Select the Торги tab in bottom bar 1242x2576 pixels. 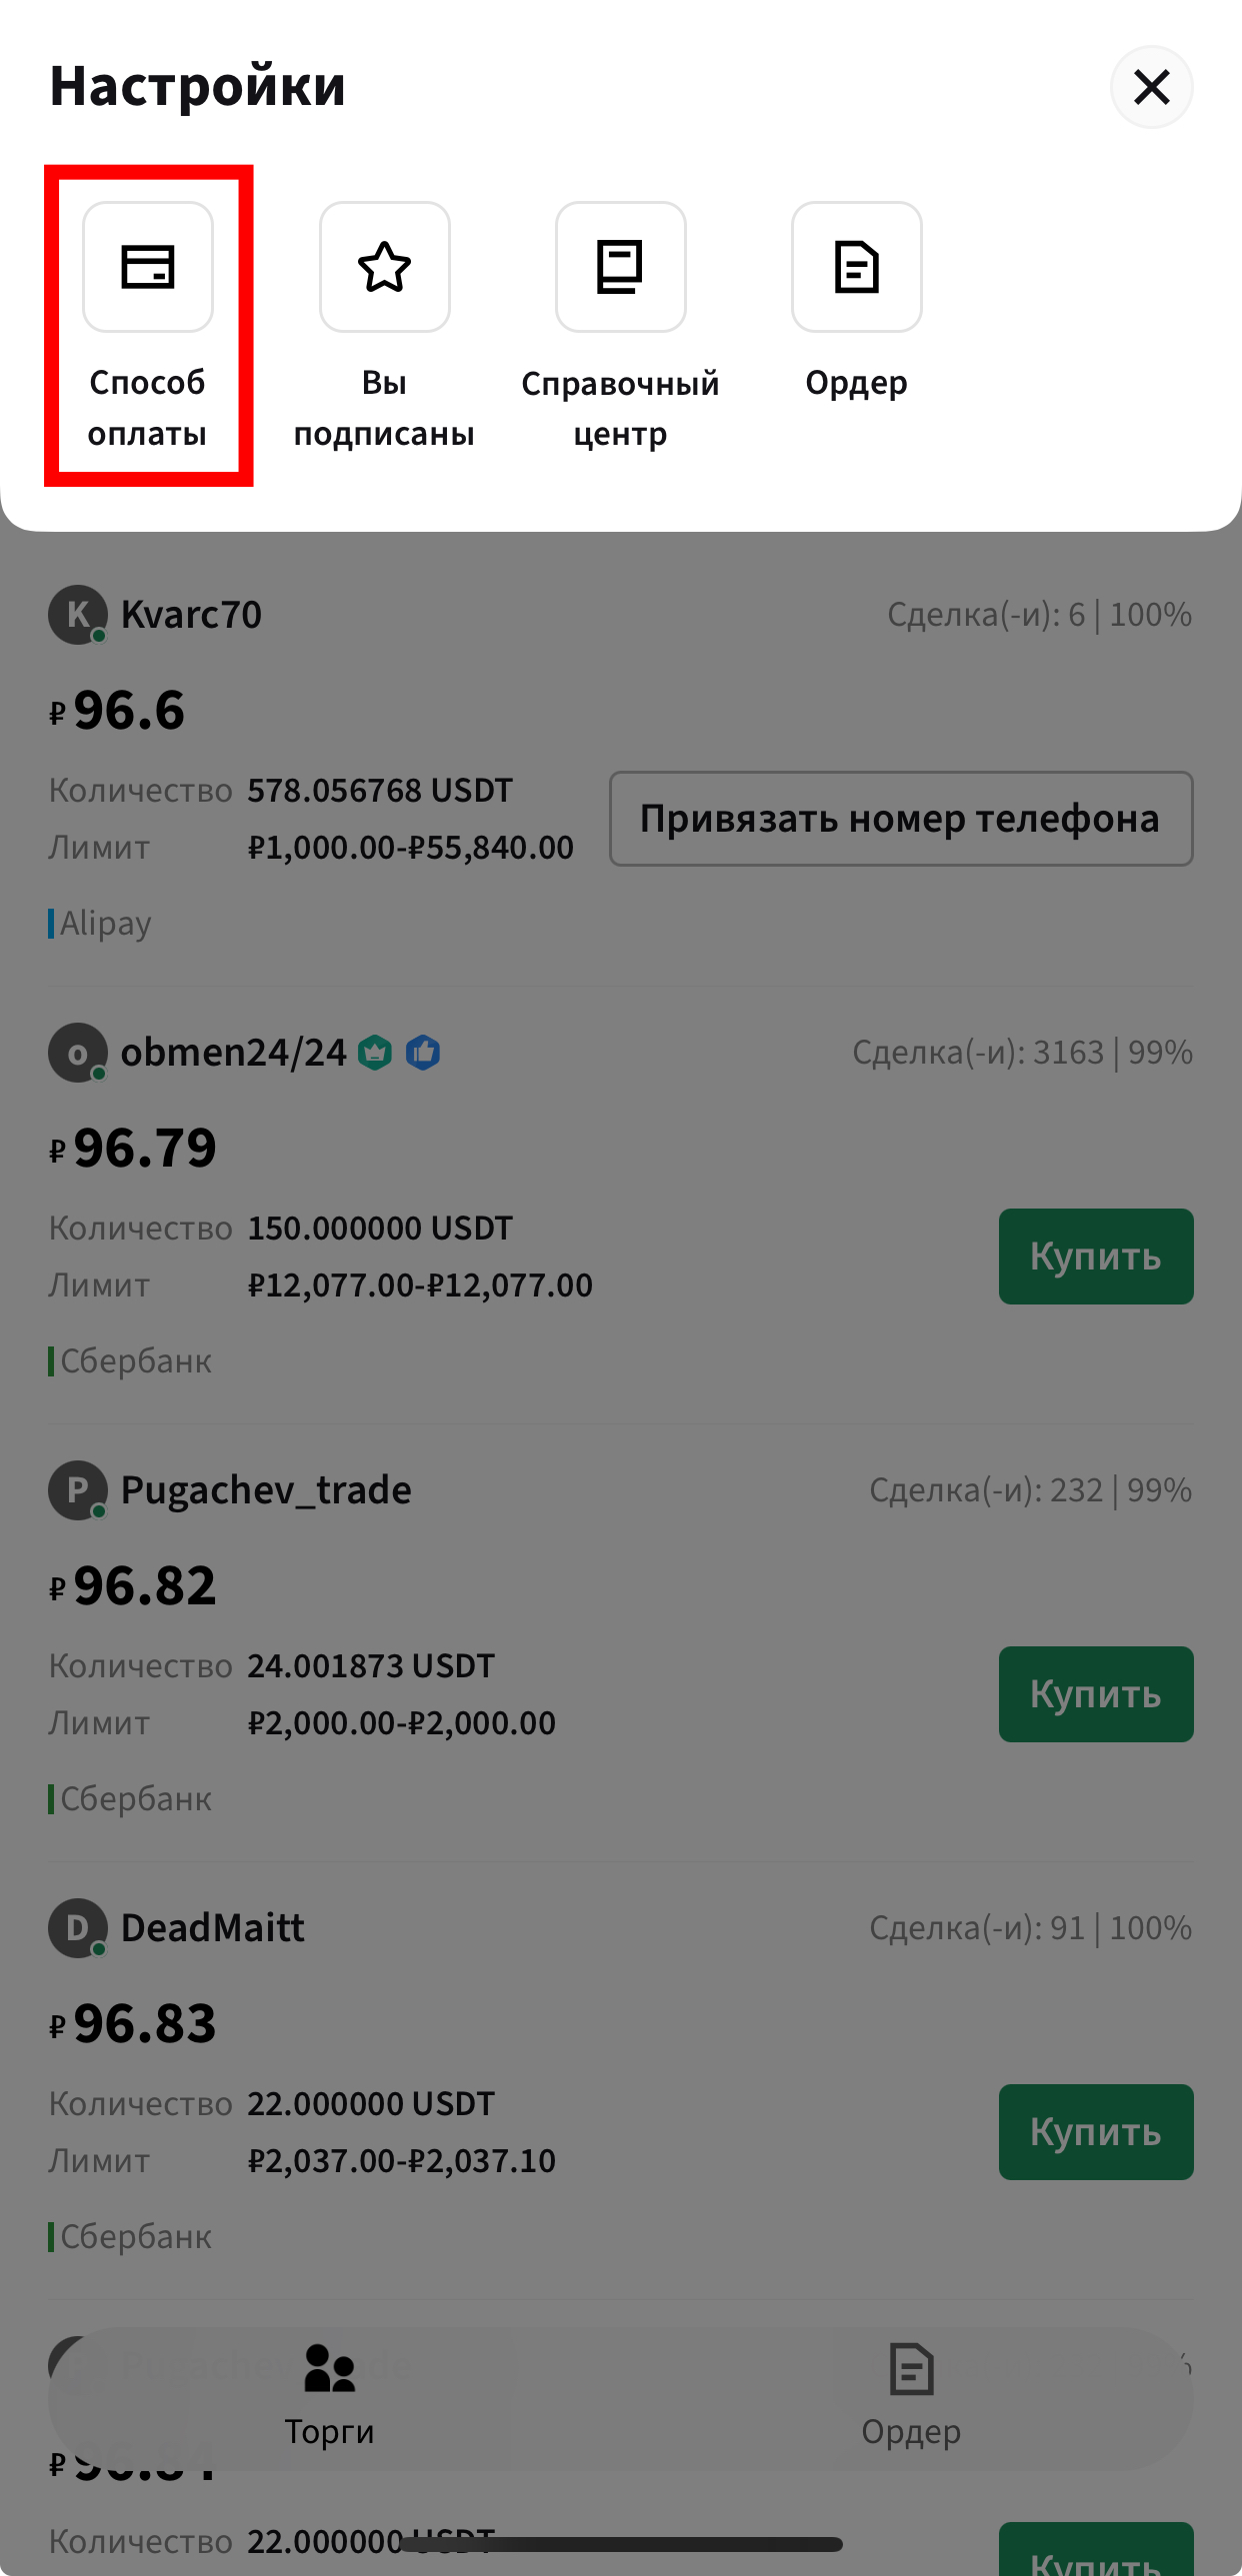coord(329,2396)
